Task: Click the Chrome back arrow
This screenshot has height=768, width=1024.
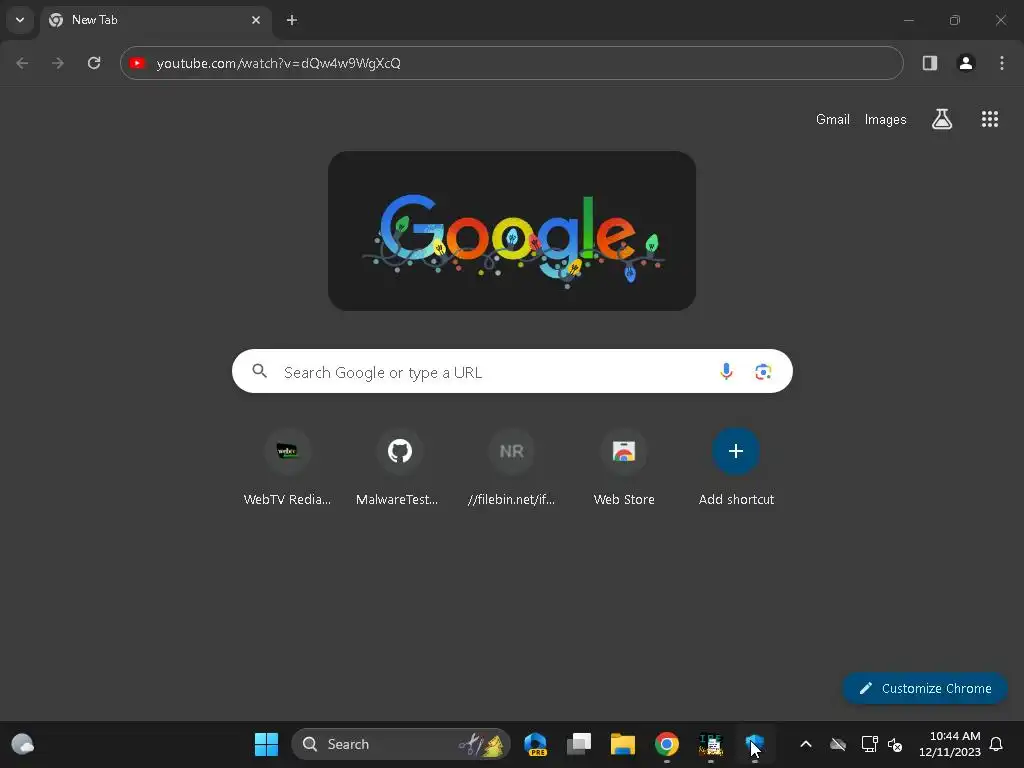Action: point(22,63)
